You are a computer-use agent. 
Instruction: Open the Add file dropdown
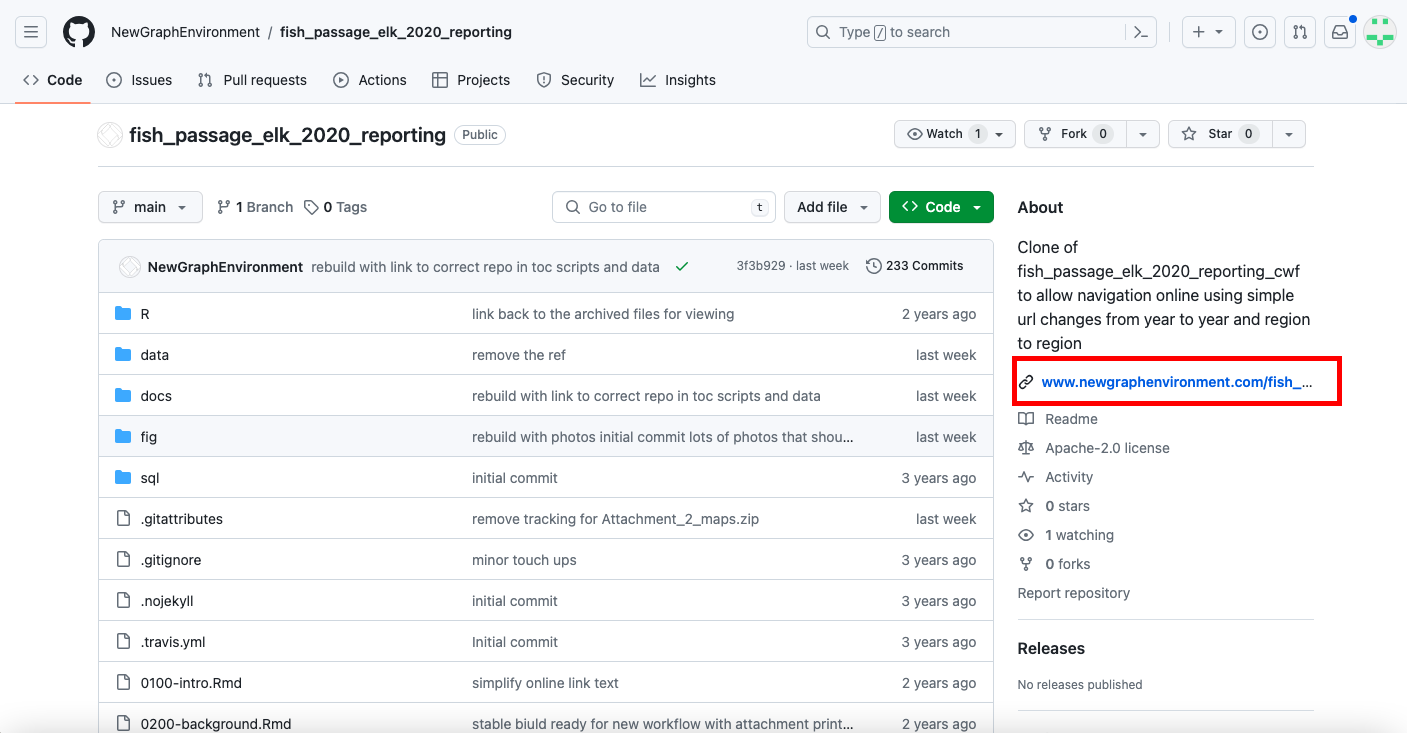(832, 207)
